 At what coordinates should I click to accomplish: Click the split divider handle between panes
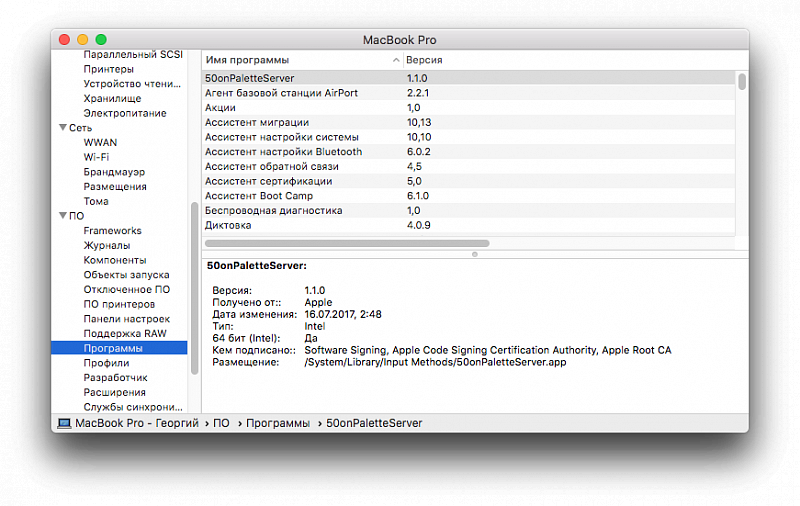474,254
